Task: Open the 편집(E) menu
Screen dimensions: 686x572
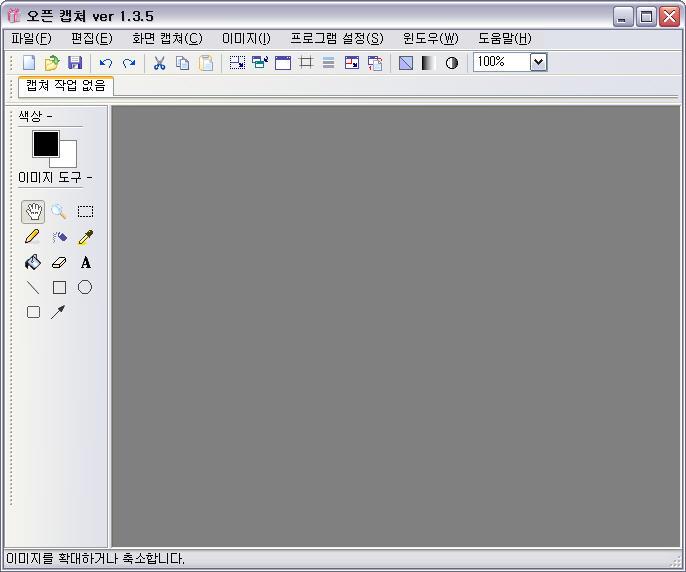Action: coord(92,39)
